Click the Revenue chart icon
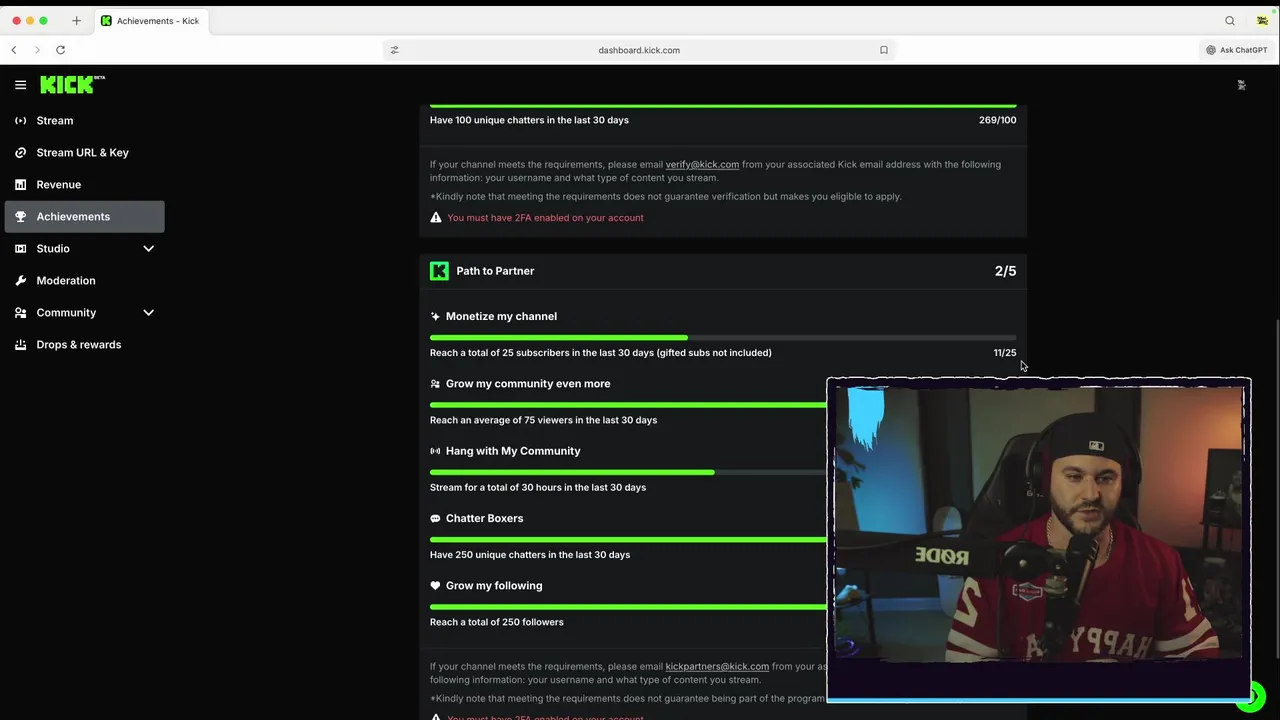 [20, 185]
